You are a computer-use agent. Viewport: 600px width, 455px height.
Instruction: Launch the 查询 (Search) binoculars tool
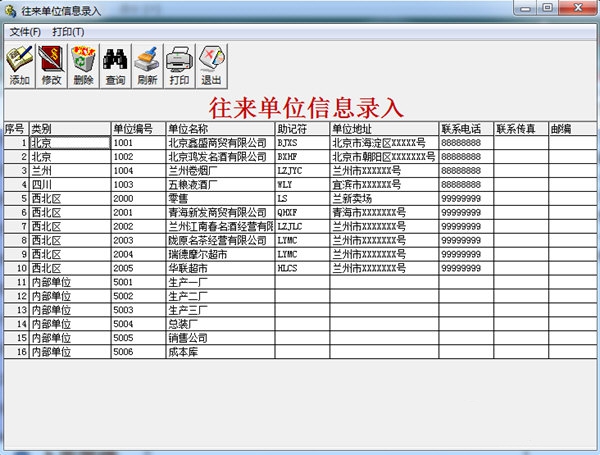click(x=115, y=66)
